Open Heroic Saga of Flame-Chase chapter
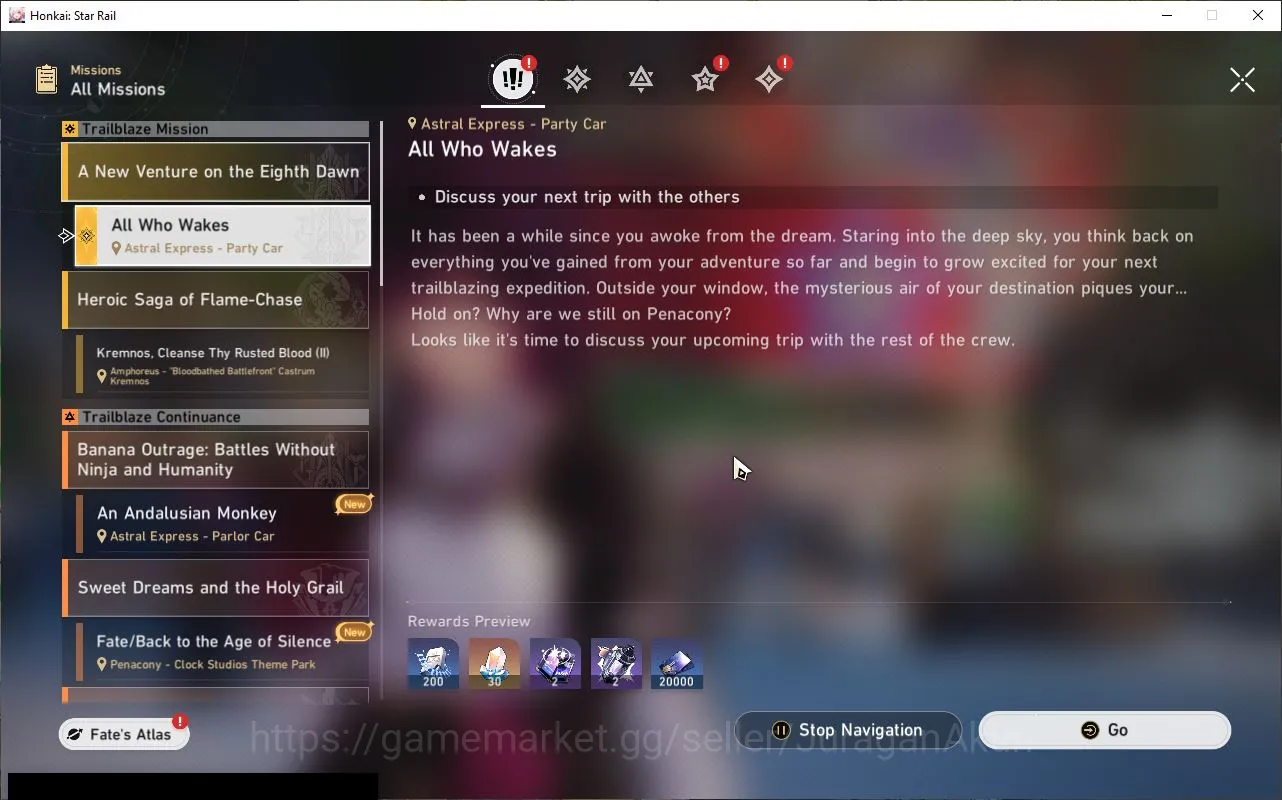1282x800 pixels. tap(216, 300)
